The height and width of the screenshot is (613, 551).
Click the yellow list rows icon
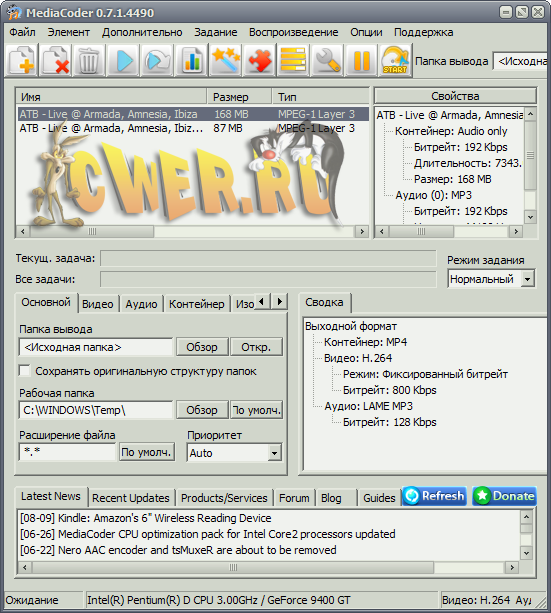[294, 60]
